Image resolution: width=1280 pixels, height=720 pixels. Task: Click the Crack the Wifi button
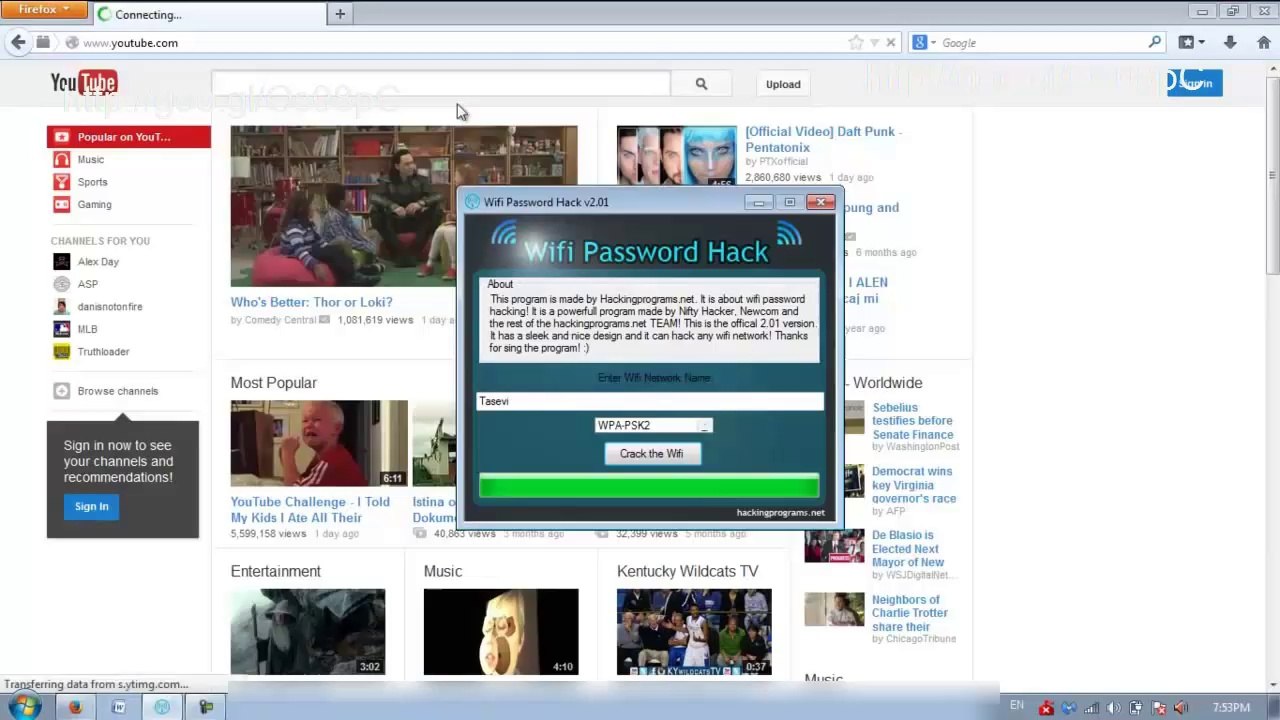pyautogui.click(x=651, y=454)
